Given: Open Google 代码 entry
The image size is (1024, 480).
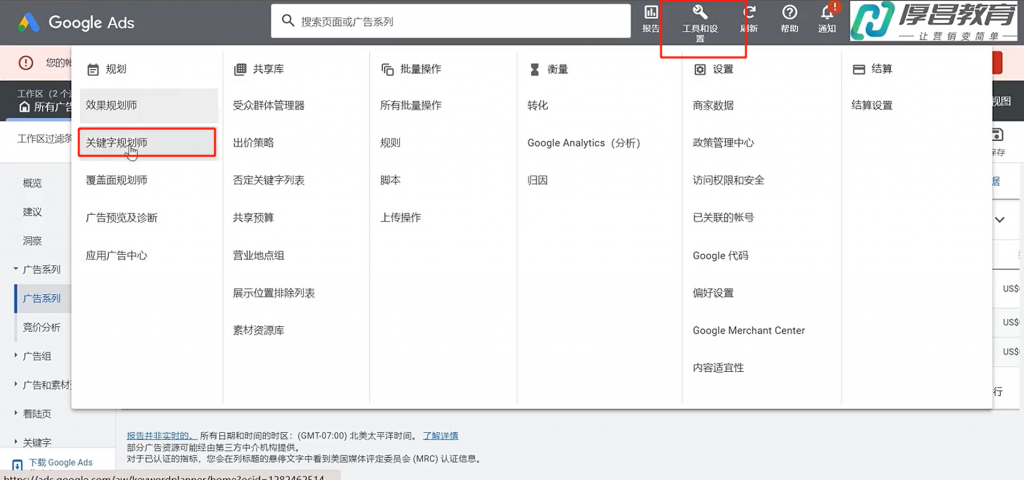Looking at the screenshot, I should coord(720,255).
